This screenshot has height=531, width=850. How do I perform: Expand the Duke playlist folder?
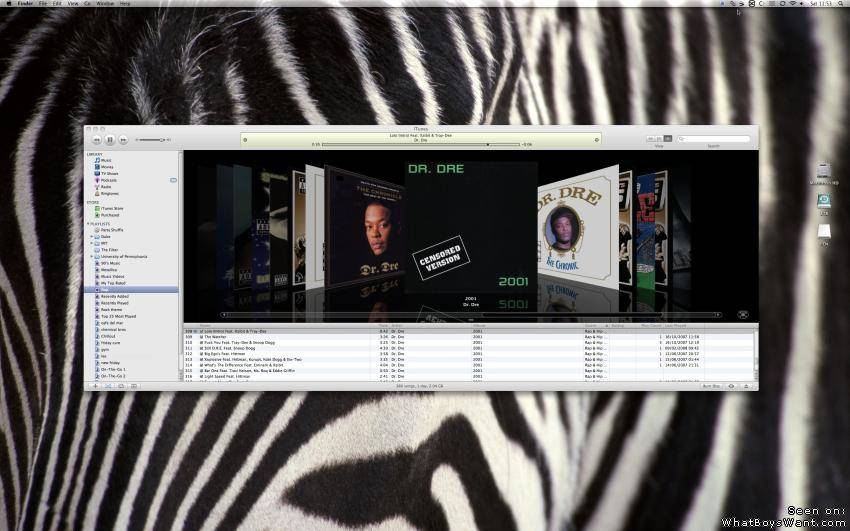90,237
